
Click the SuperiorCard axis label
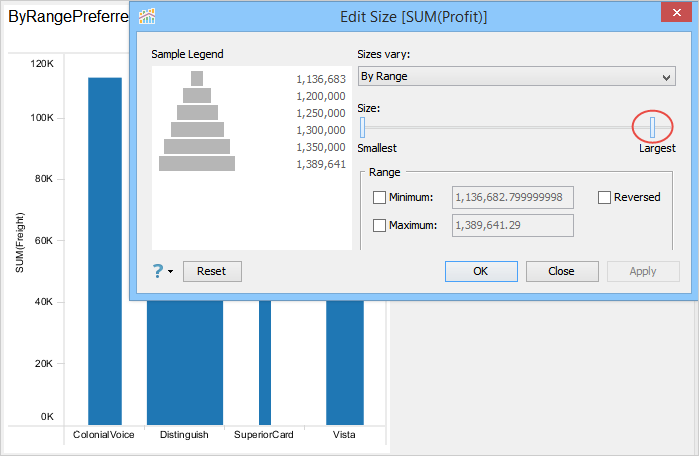point(263,435)
